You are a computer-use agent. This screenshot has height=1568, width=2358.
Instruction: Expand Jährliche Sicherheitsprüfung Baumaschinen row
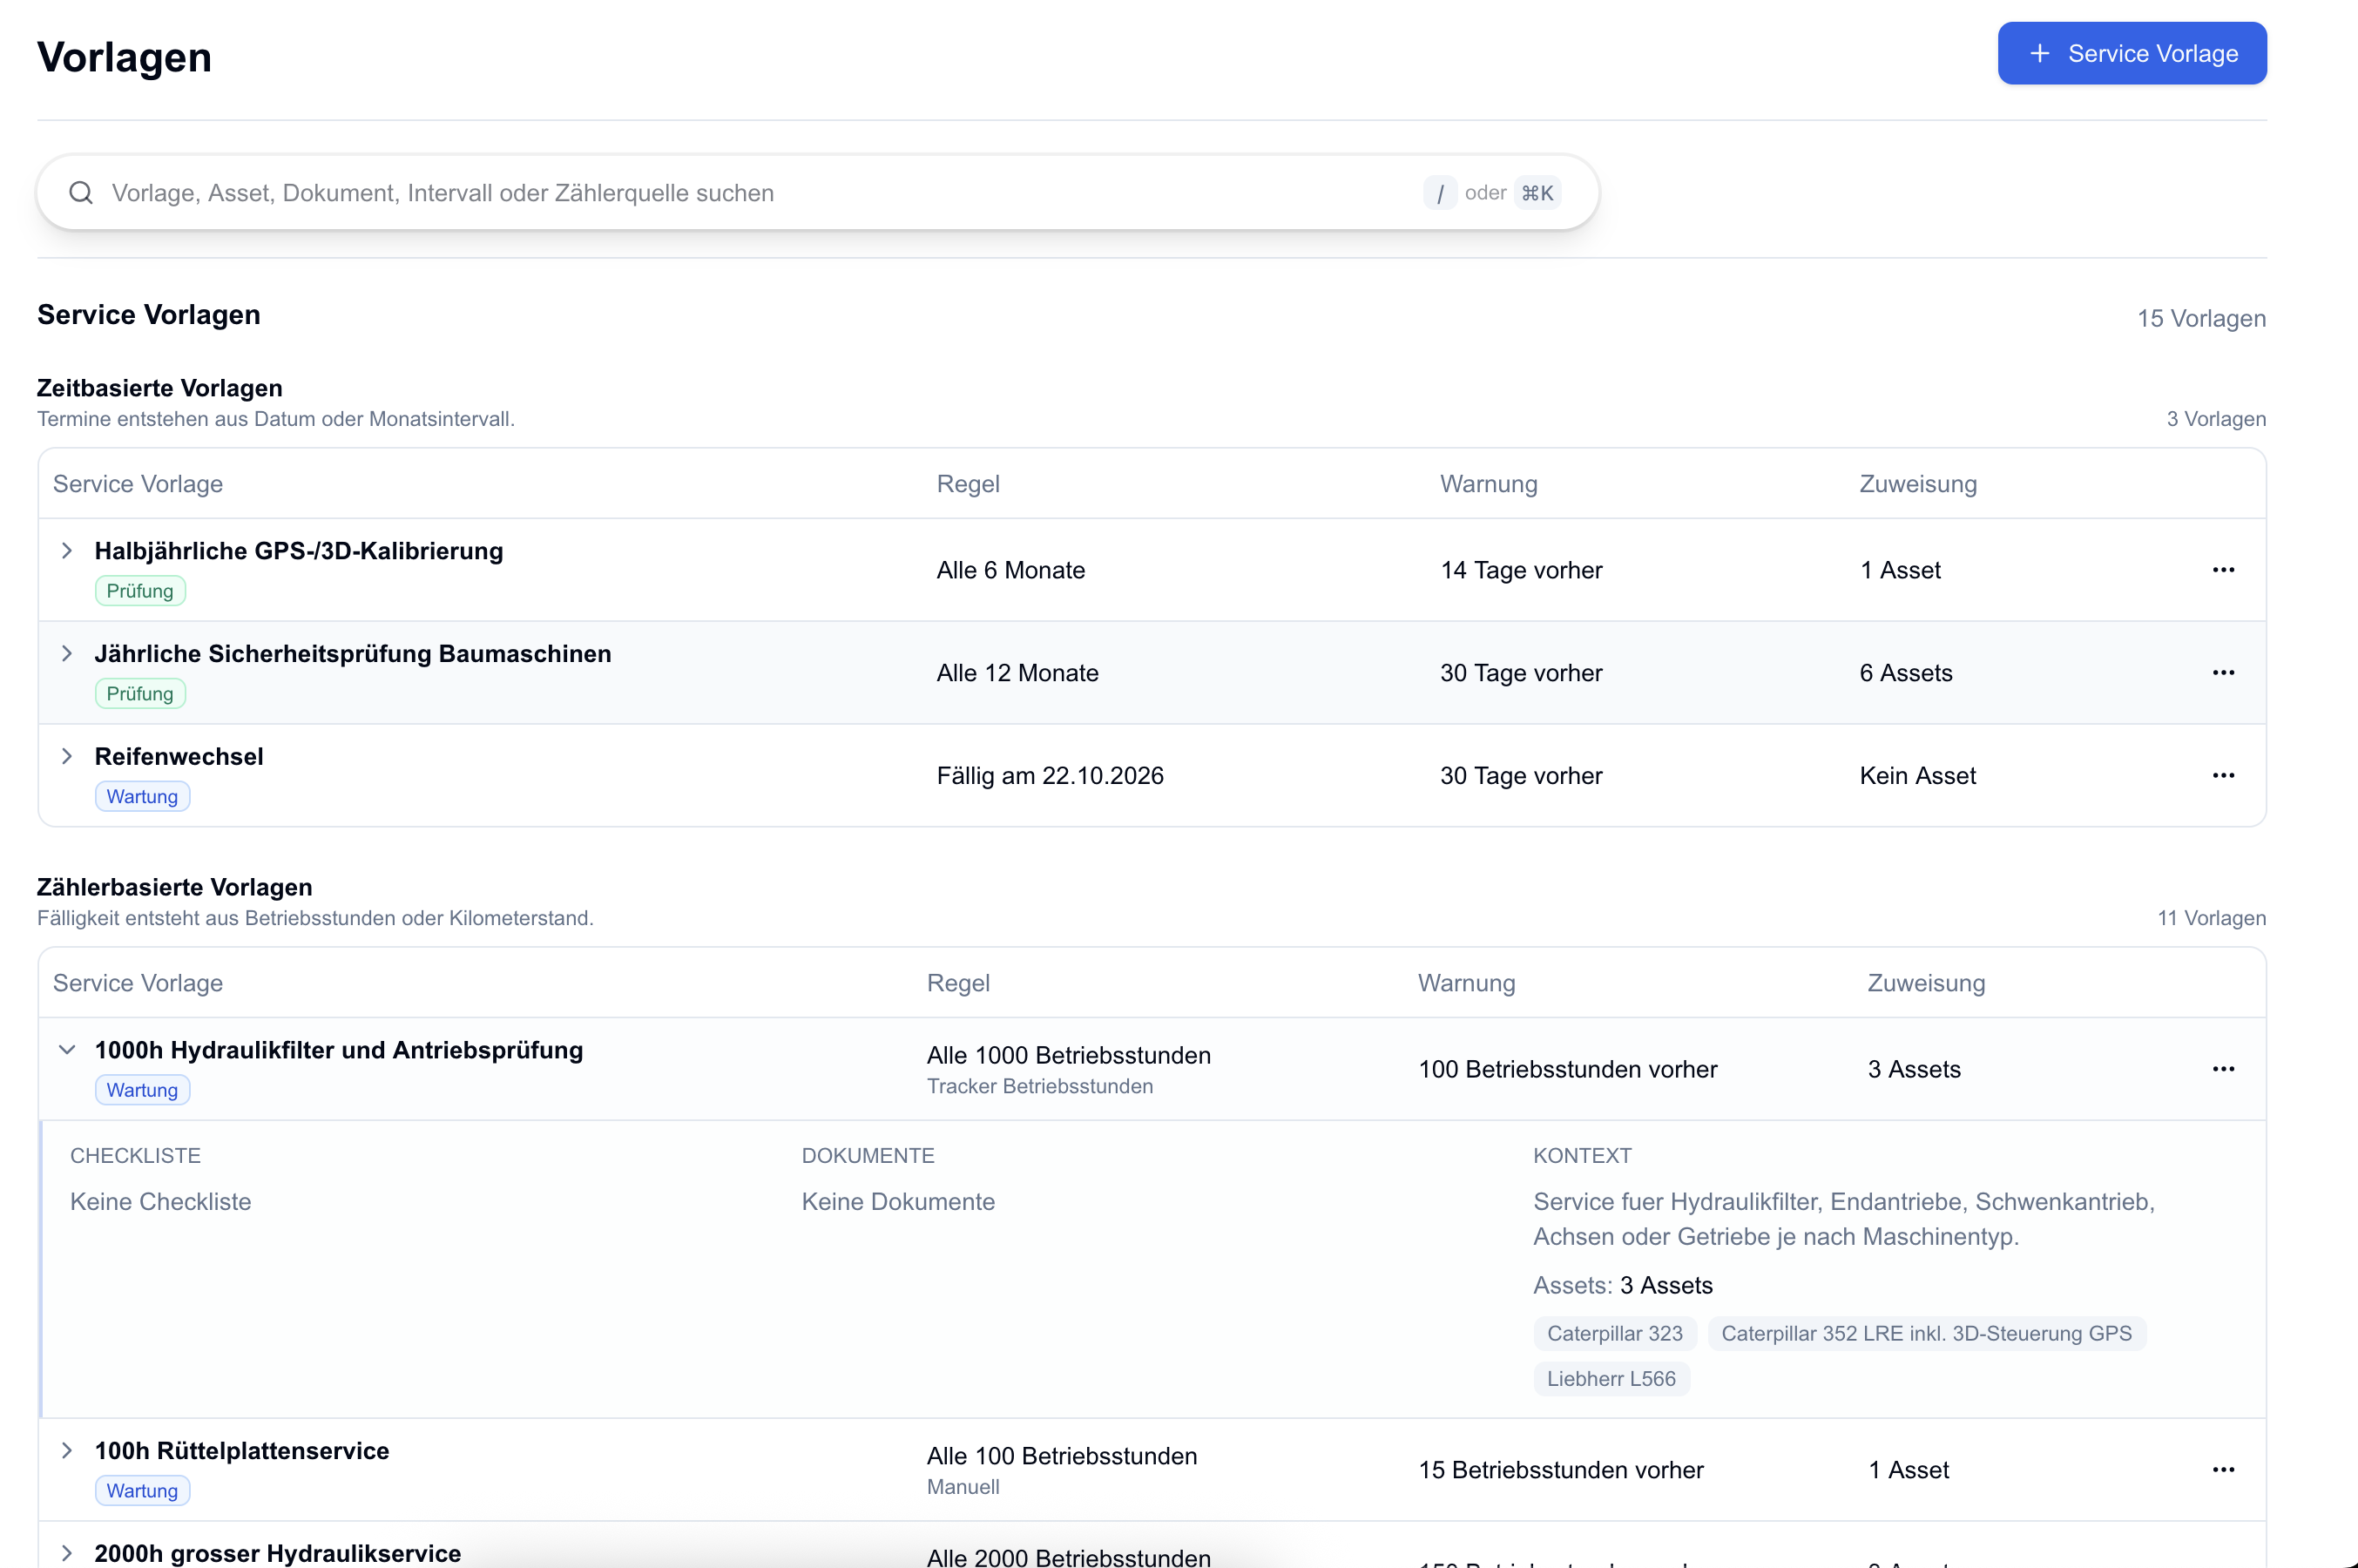pyautogui.click(x=67, y=654)
